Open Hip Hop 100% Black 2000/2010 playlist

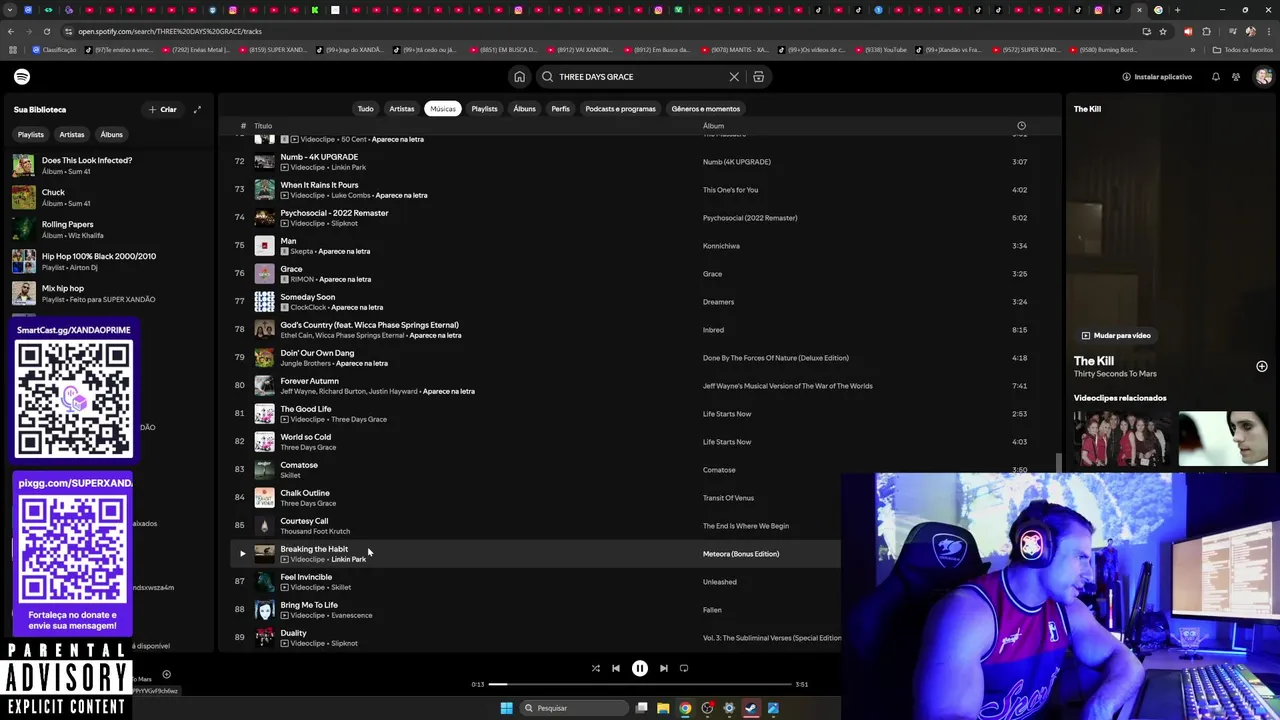pos(108,261)
